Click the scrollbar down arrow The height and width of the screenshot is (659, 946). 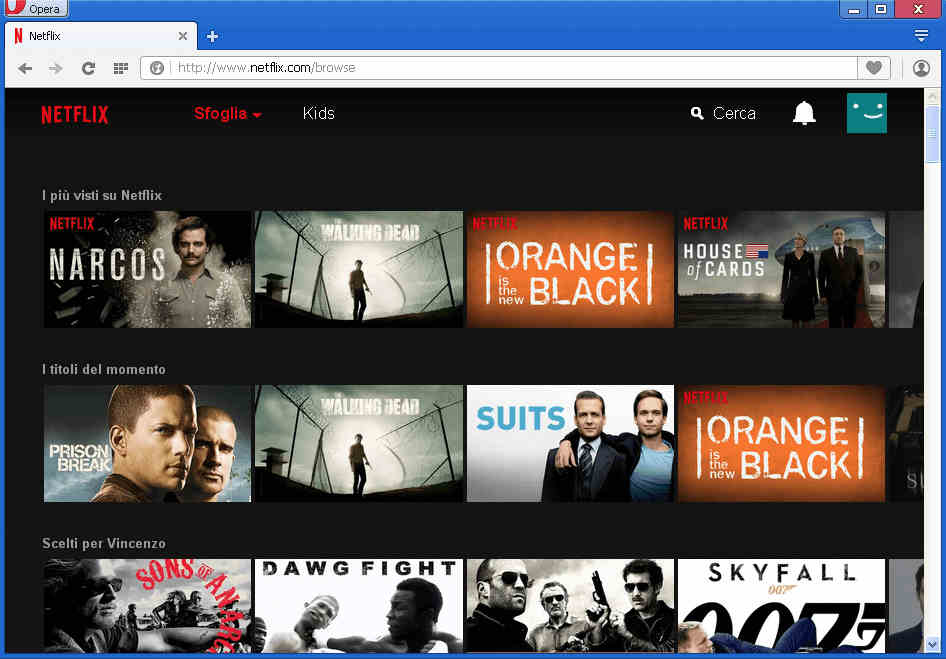(932, 645)
